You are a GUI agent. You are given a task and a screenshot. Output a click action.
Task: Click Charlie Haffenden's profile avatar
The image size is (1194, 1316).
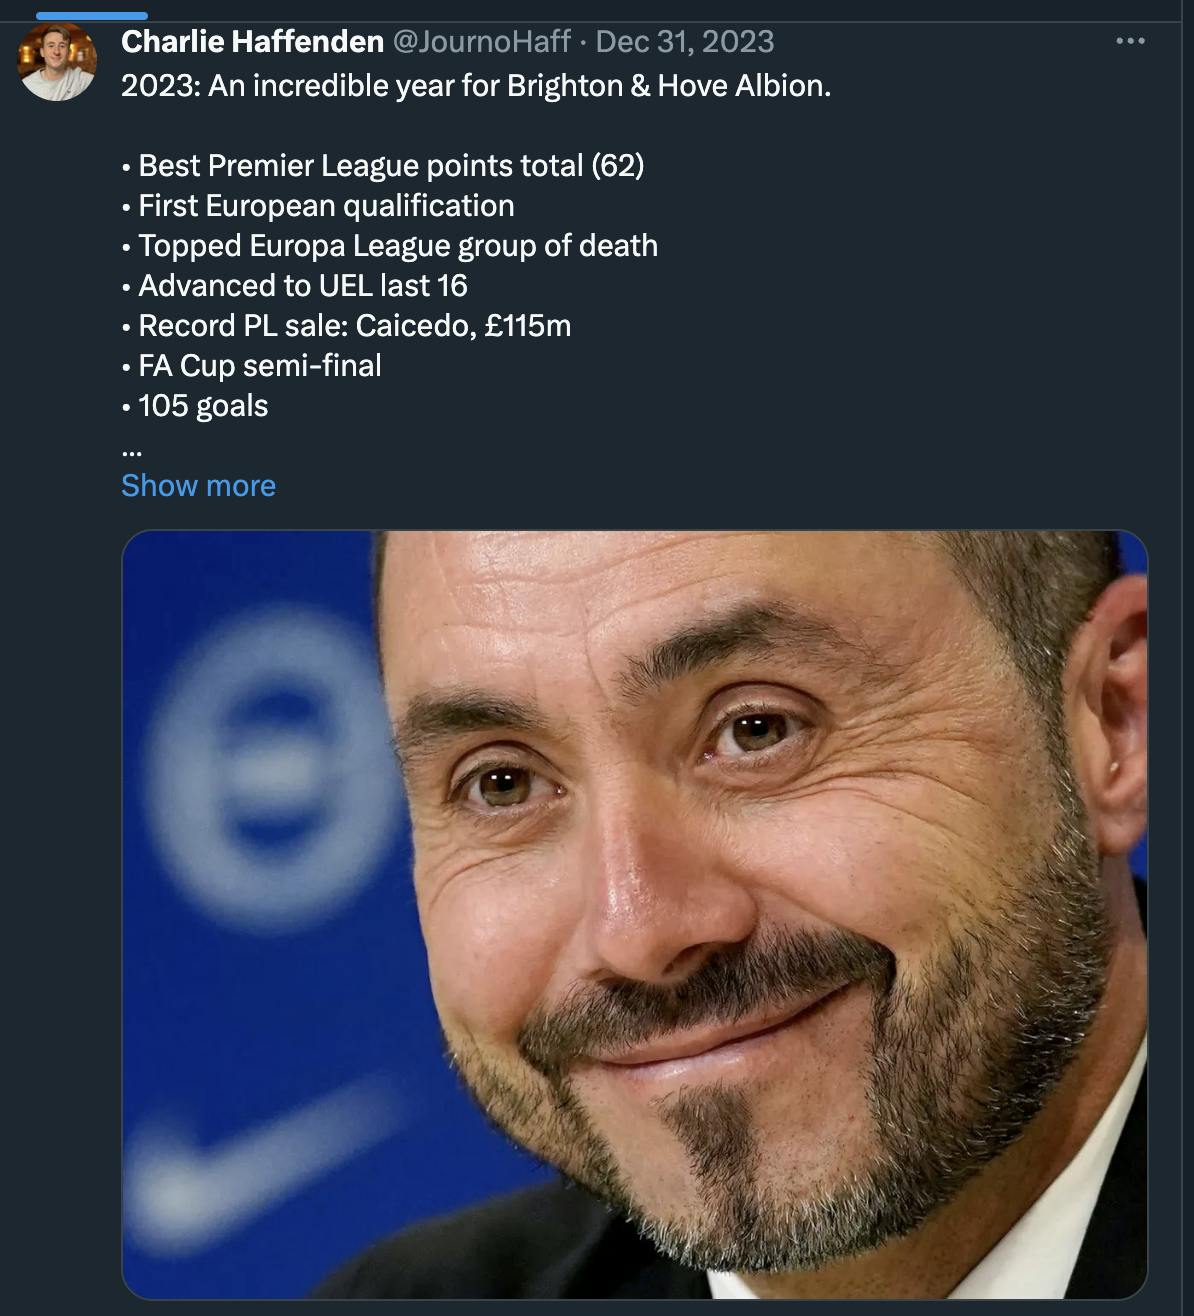tap(57, 62)
